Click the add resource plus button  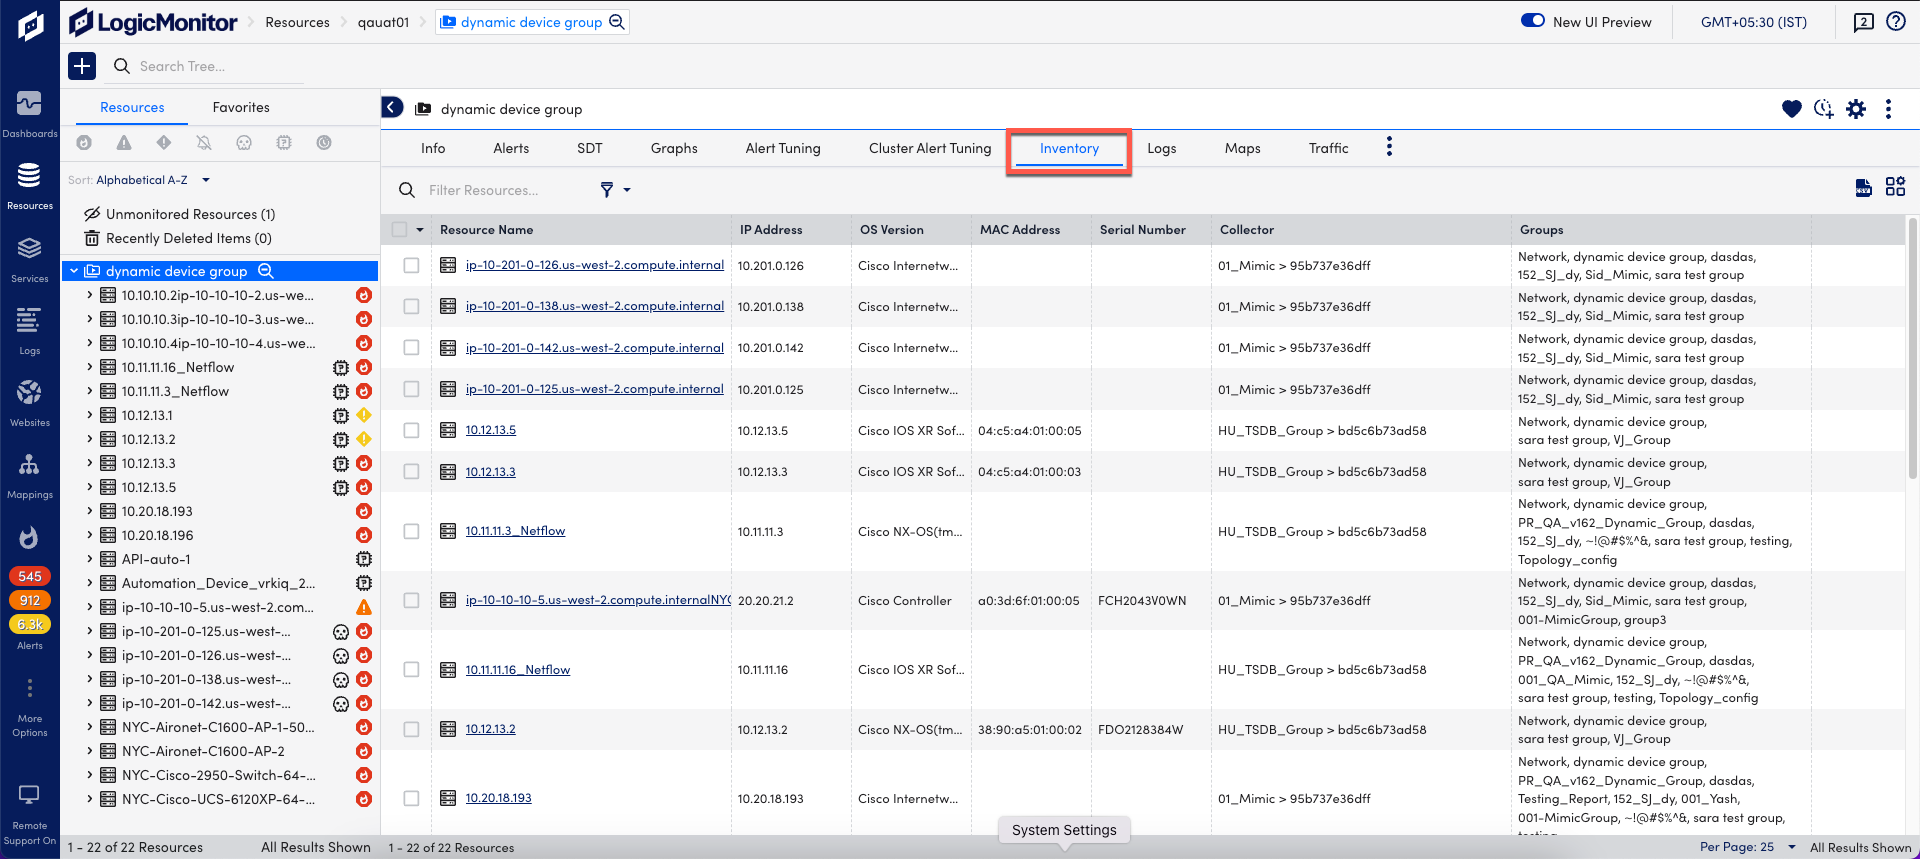coord(82,66)
